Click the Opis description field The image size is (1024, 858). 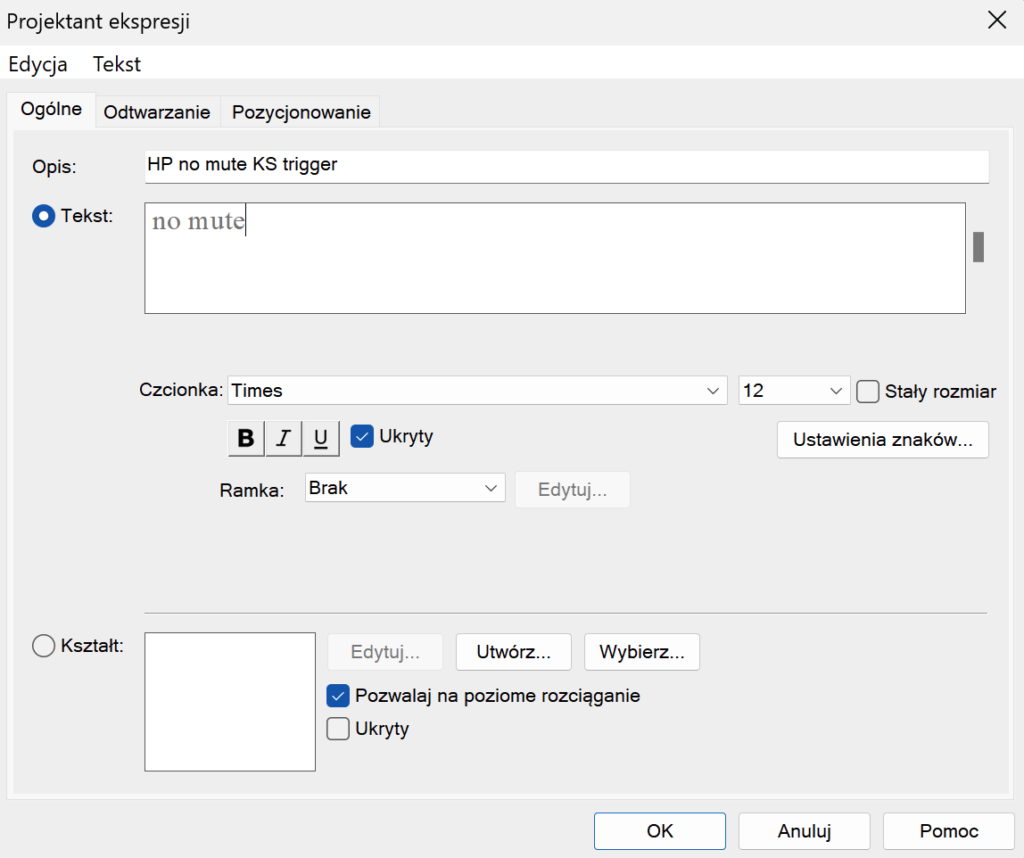pos(566,165)
